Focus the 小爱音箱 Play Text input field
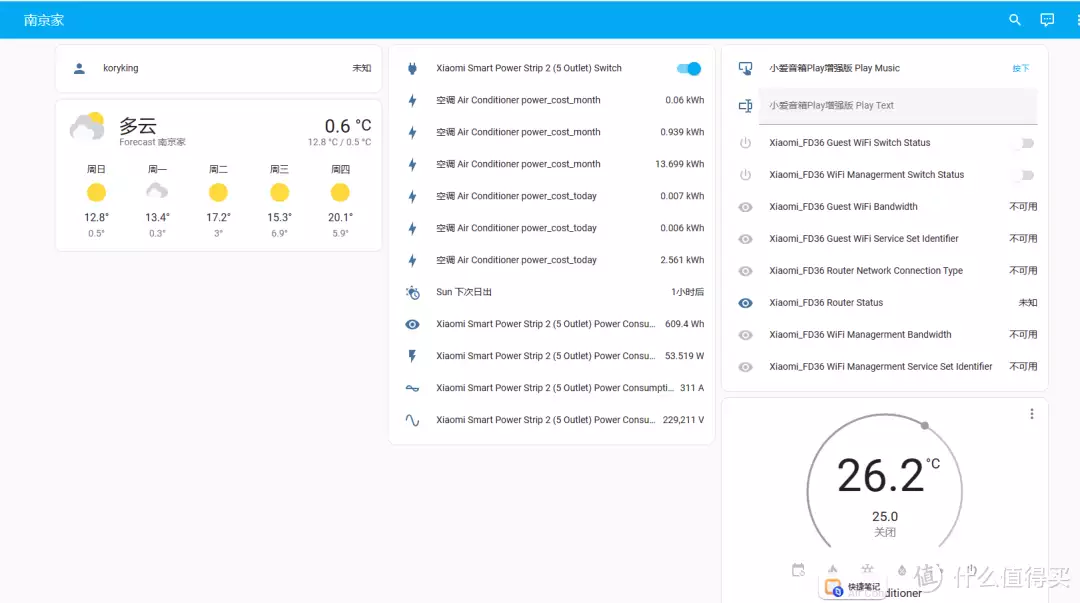 (897, 105)
